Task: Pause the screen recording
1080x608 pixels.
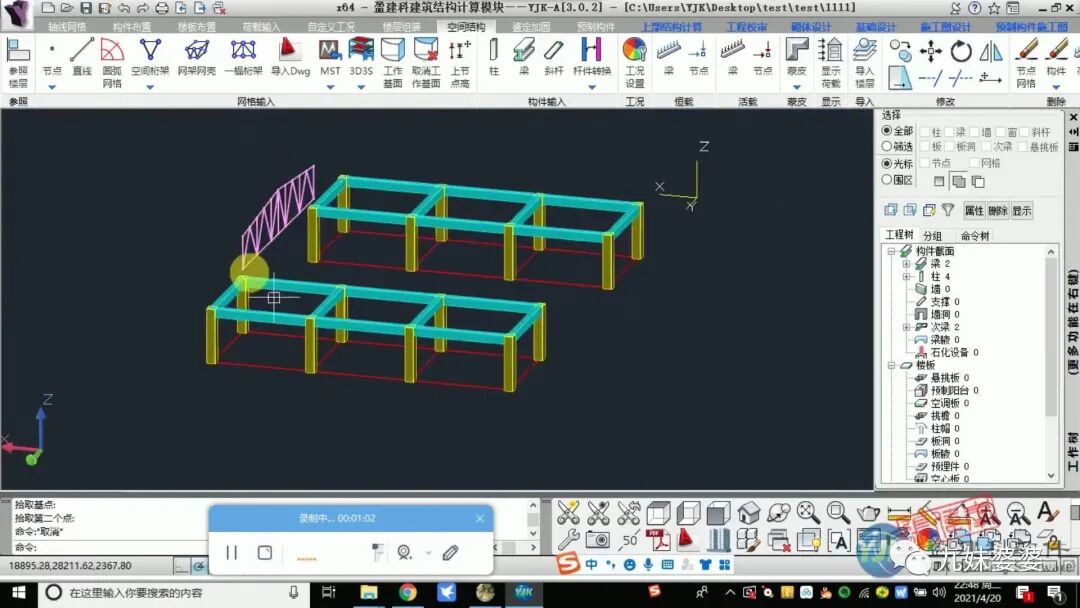Action: tap(231, 552)
